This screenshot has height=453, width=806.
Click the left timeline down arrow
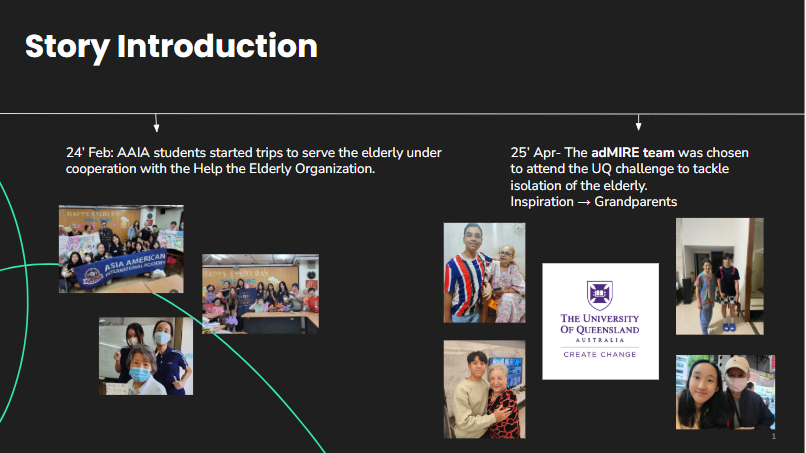[x=156, y=123]
